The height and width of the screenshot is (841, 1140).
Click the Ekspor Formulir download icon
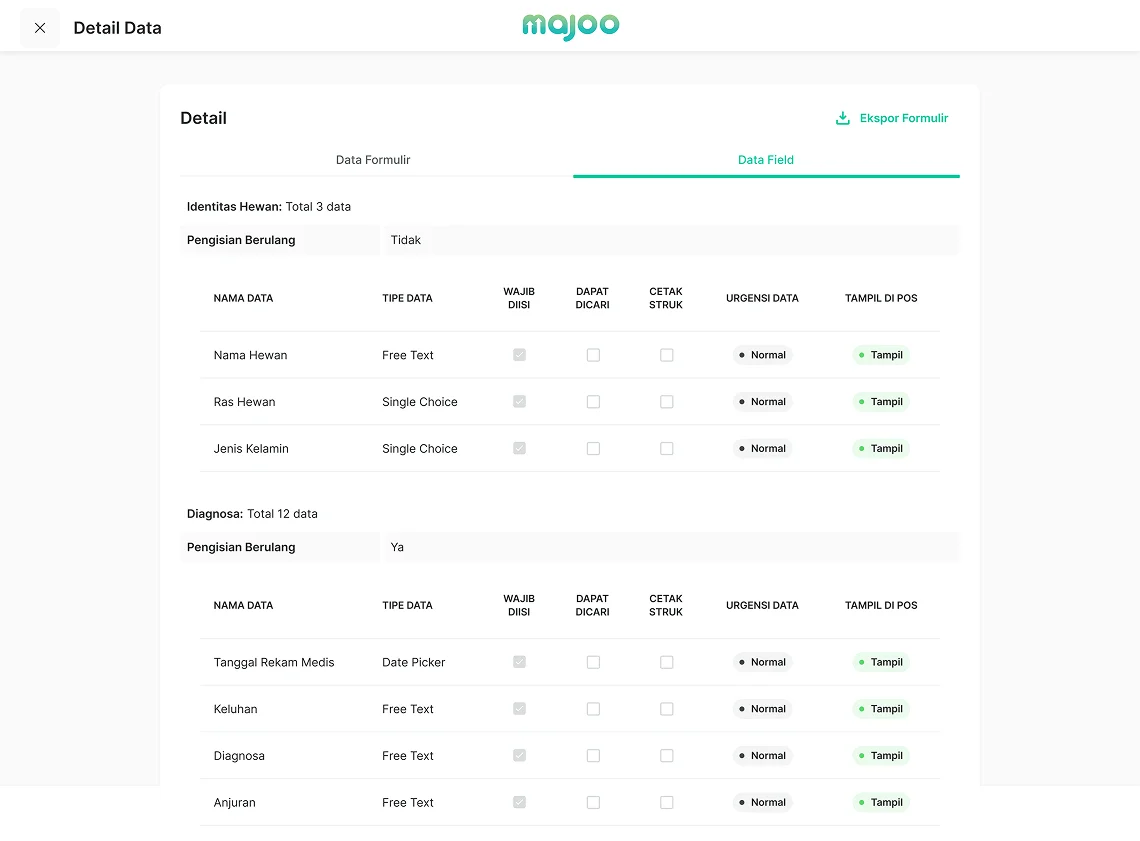(x=842, y=118)
